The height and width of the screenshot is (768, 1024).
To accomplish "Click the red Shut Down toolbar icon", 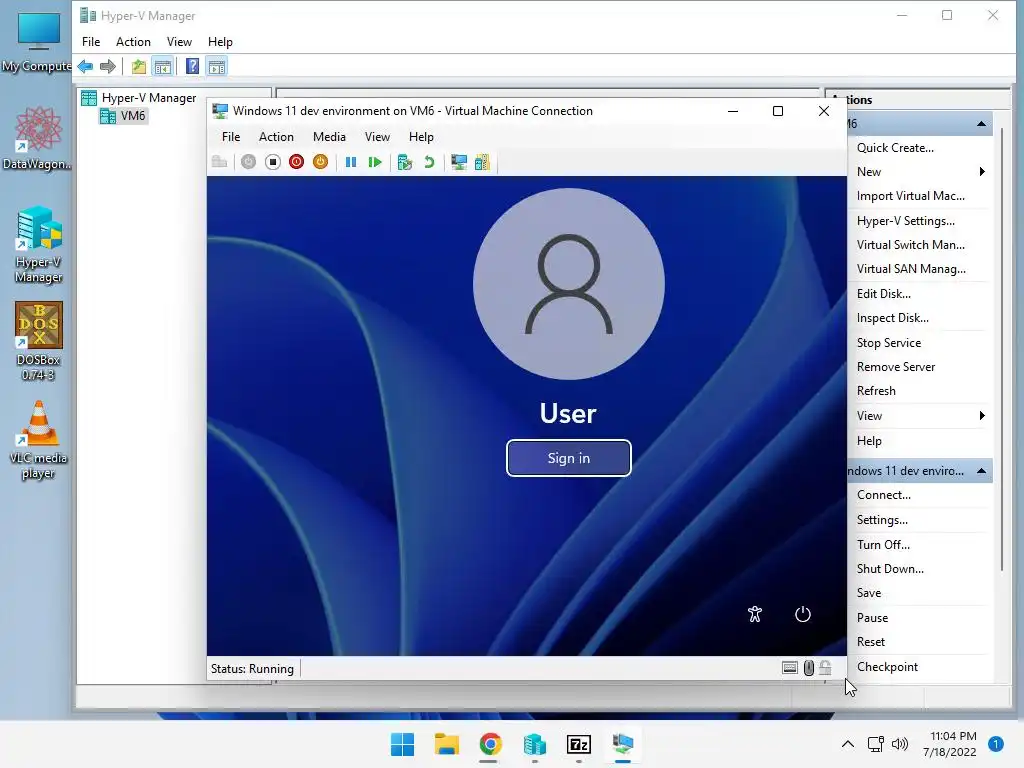I will pyautogui.click(x=296, y=162).
